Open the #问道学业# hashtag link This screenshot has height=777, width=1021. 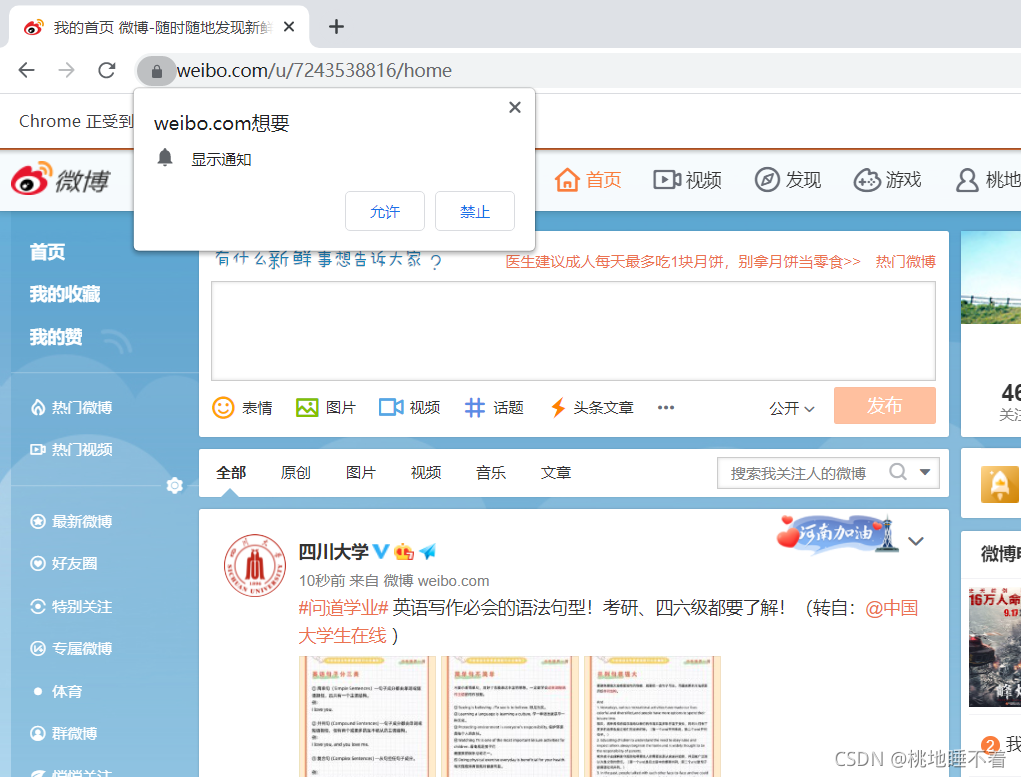[343, 608]
